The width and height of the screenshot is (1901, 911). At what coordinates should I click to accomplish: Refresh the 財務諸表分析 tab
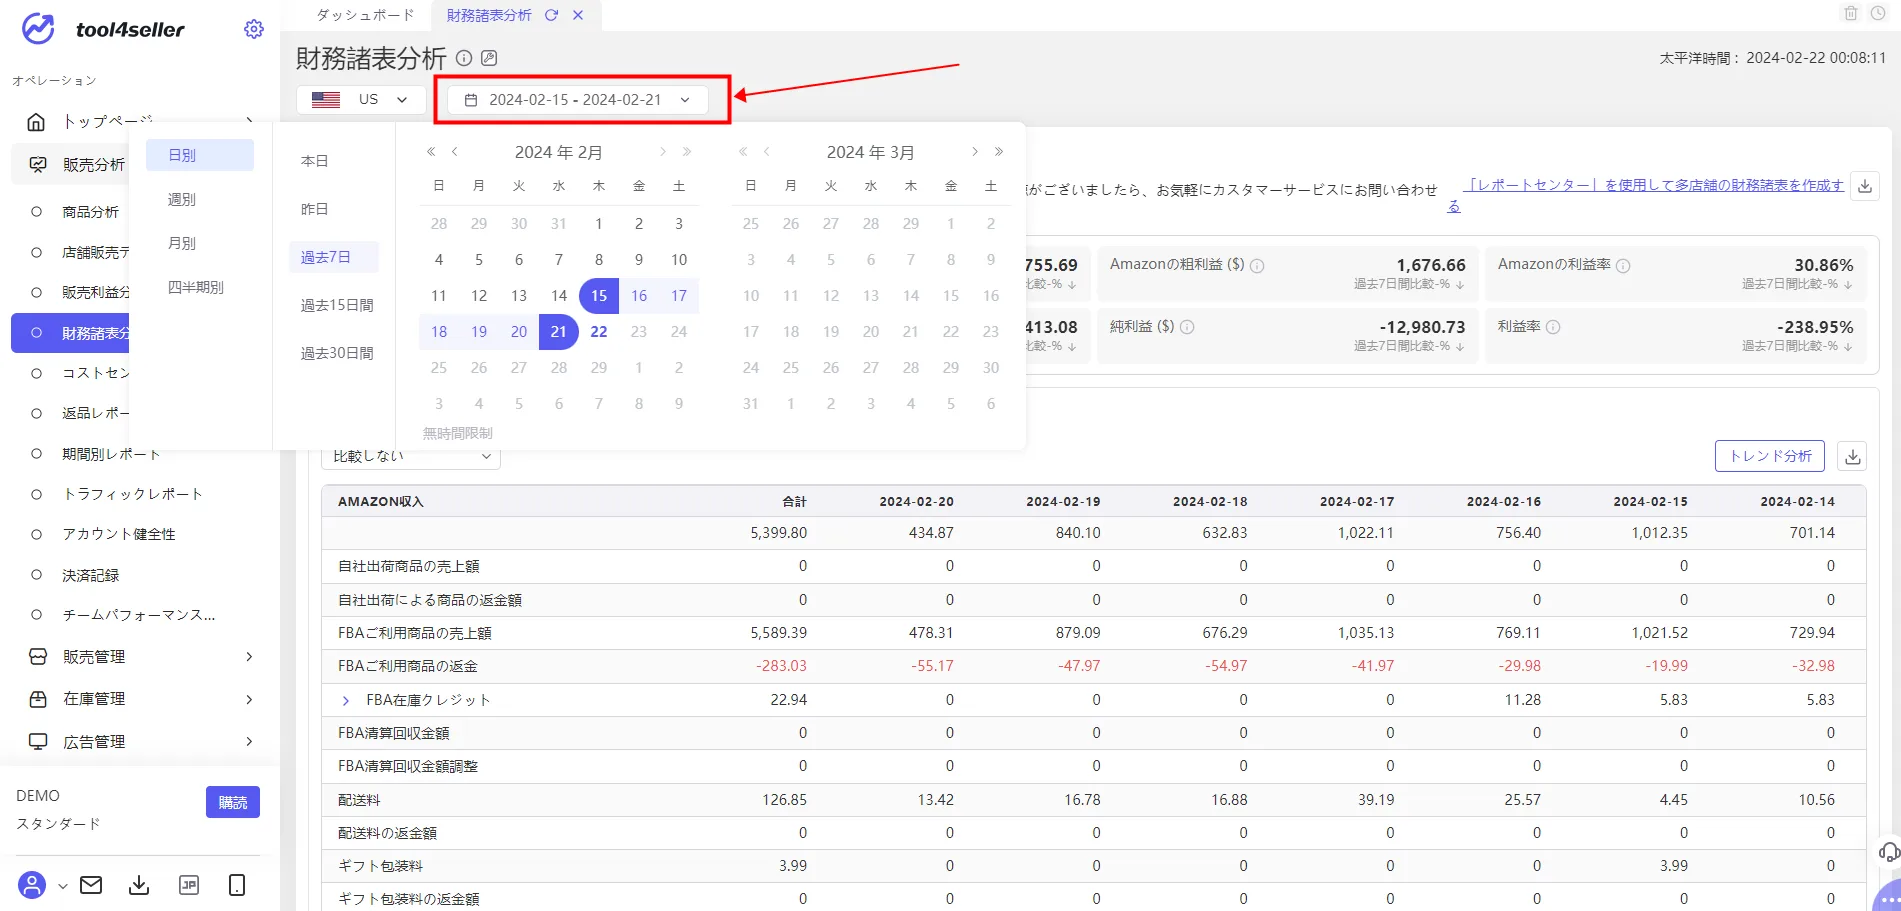pos(551,15)
